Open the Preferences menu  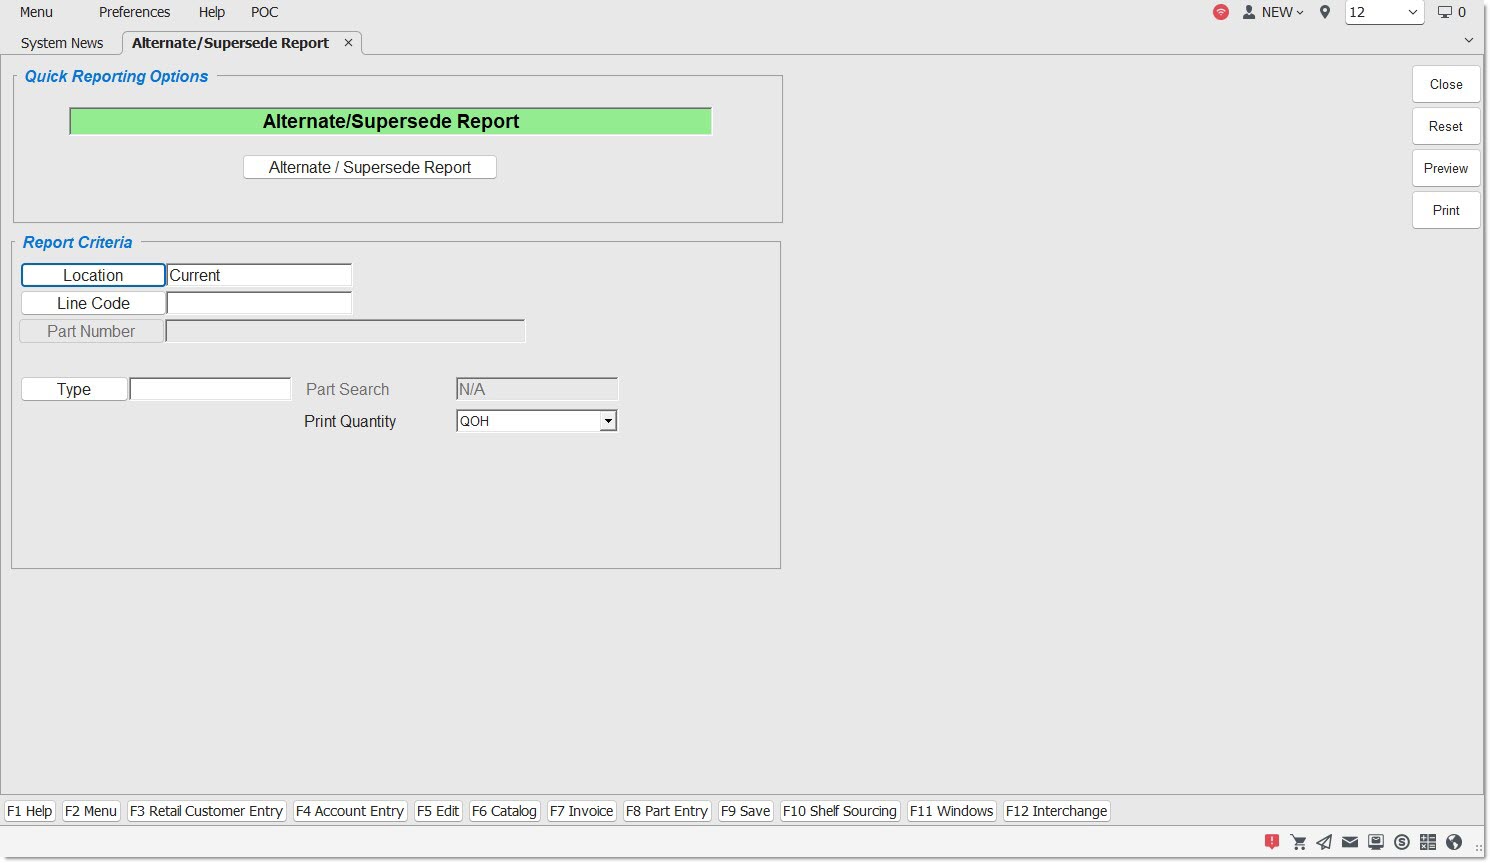point(134,12)
